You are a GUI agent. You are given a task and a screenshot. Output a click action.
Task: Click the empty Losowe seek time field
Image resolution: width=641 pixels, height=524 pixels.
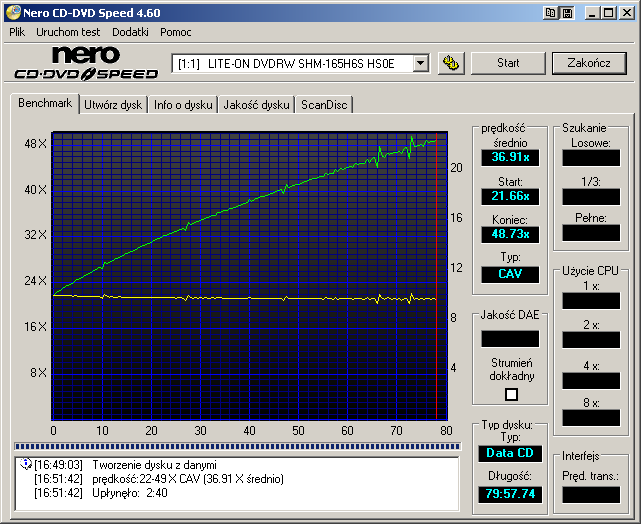coord(591,158)
